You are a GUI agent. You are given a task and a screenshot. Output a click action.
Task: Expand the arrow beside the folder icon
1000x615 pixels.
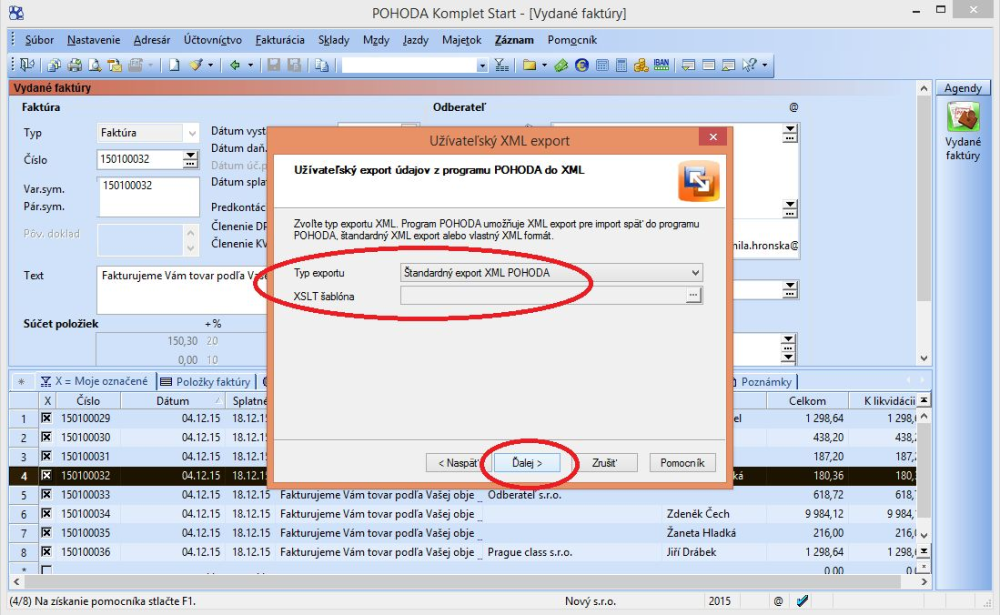click(544, 65)
